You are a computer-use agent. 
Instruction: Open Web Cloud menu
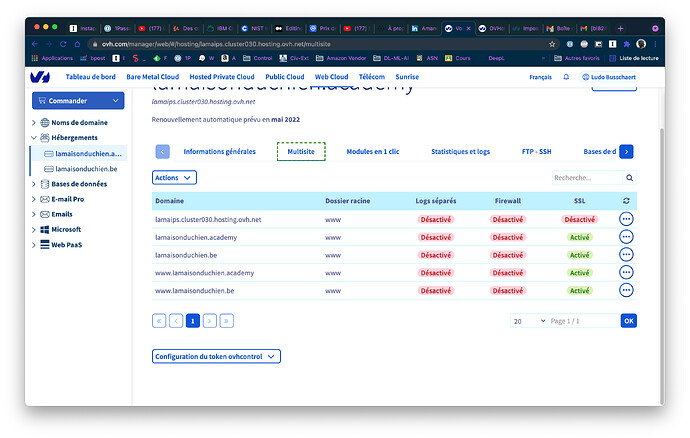point(331,77)
